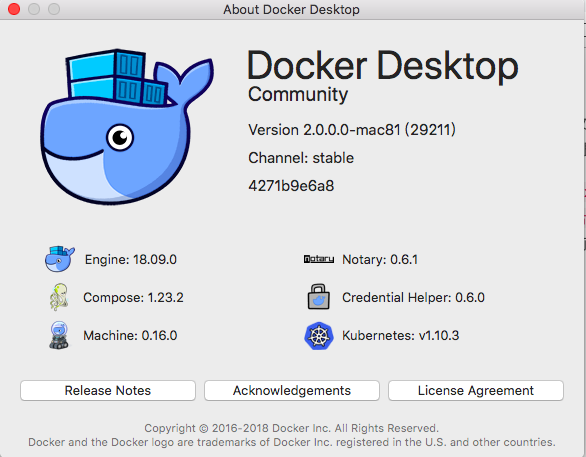Open the Acknowledgements

292,390
